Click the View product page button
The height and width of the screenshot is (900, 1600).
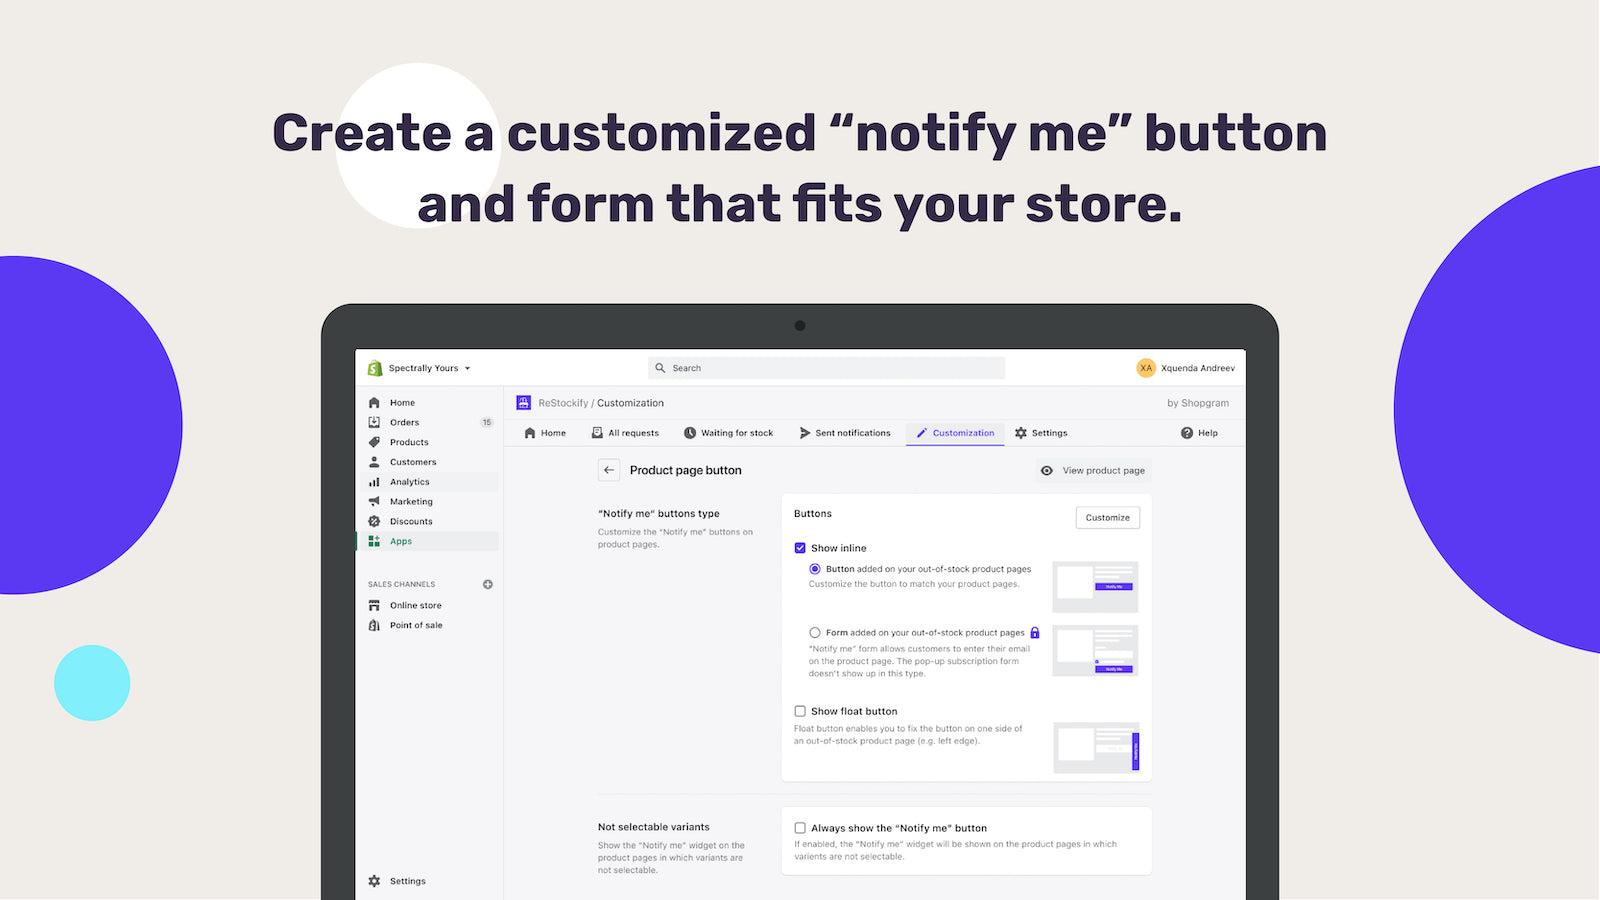coord(1093,470)
